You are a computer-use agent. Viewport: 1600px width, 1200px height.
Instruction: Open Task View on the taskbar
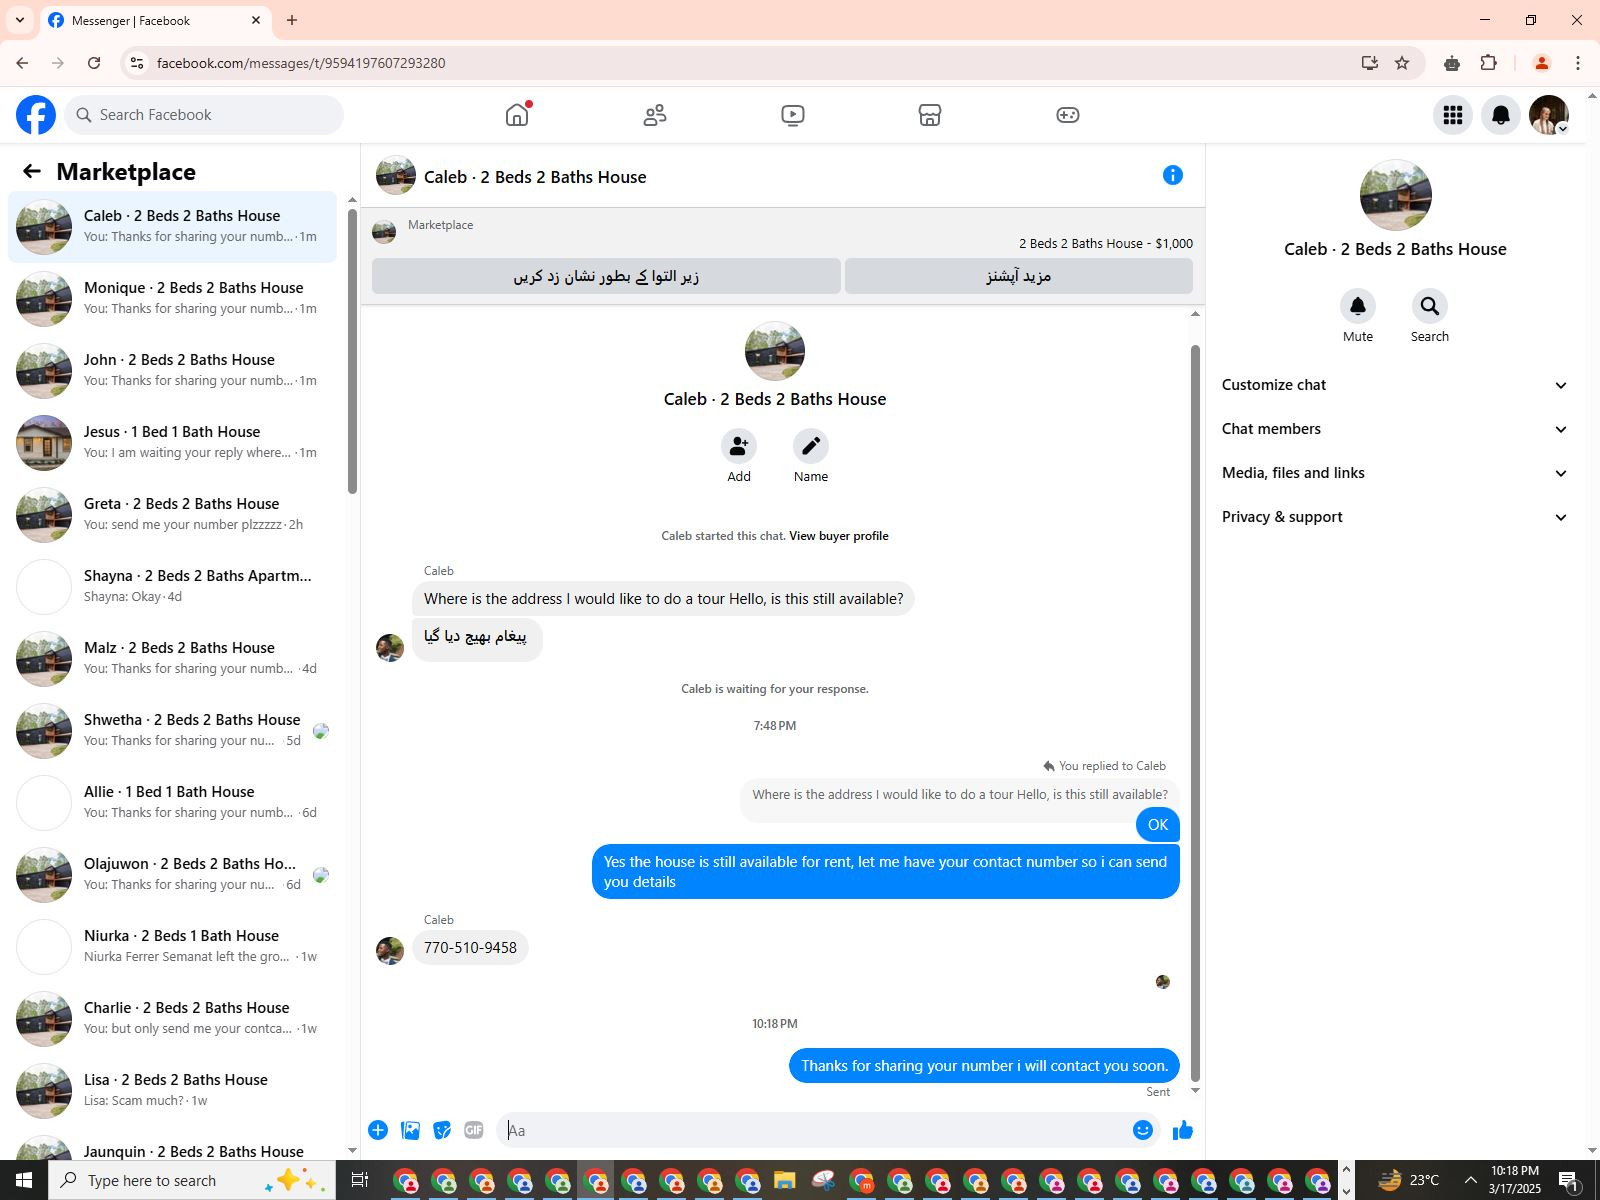(360, 1180)
